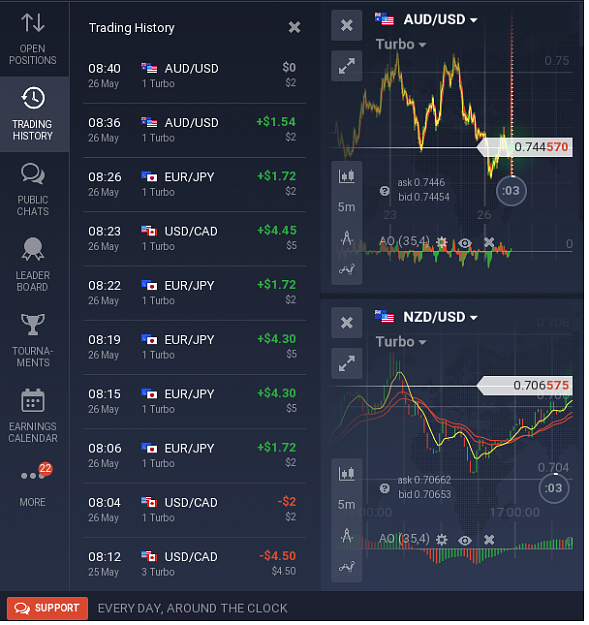The width and height of the screenshot is (589, 625).
Task: Click ask/bid help icon on AUD/USD chart
Action: (x=386, y=192)
